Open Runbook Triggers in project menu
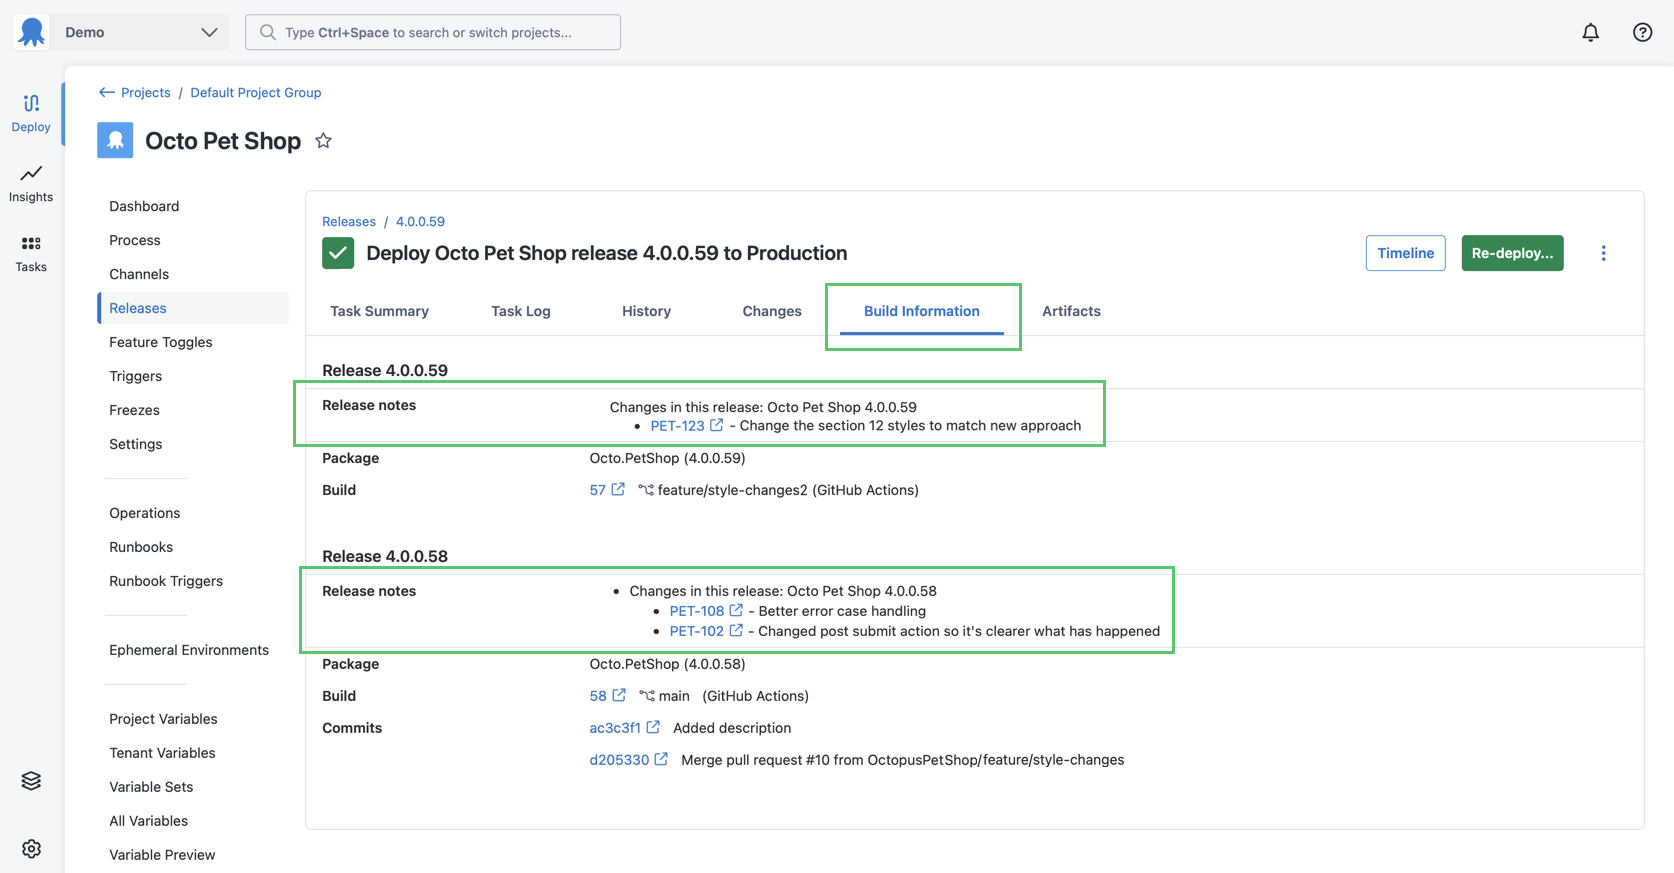This screenshot has width=1674, height=873. pos(166,581)
